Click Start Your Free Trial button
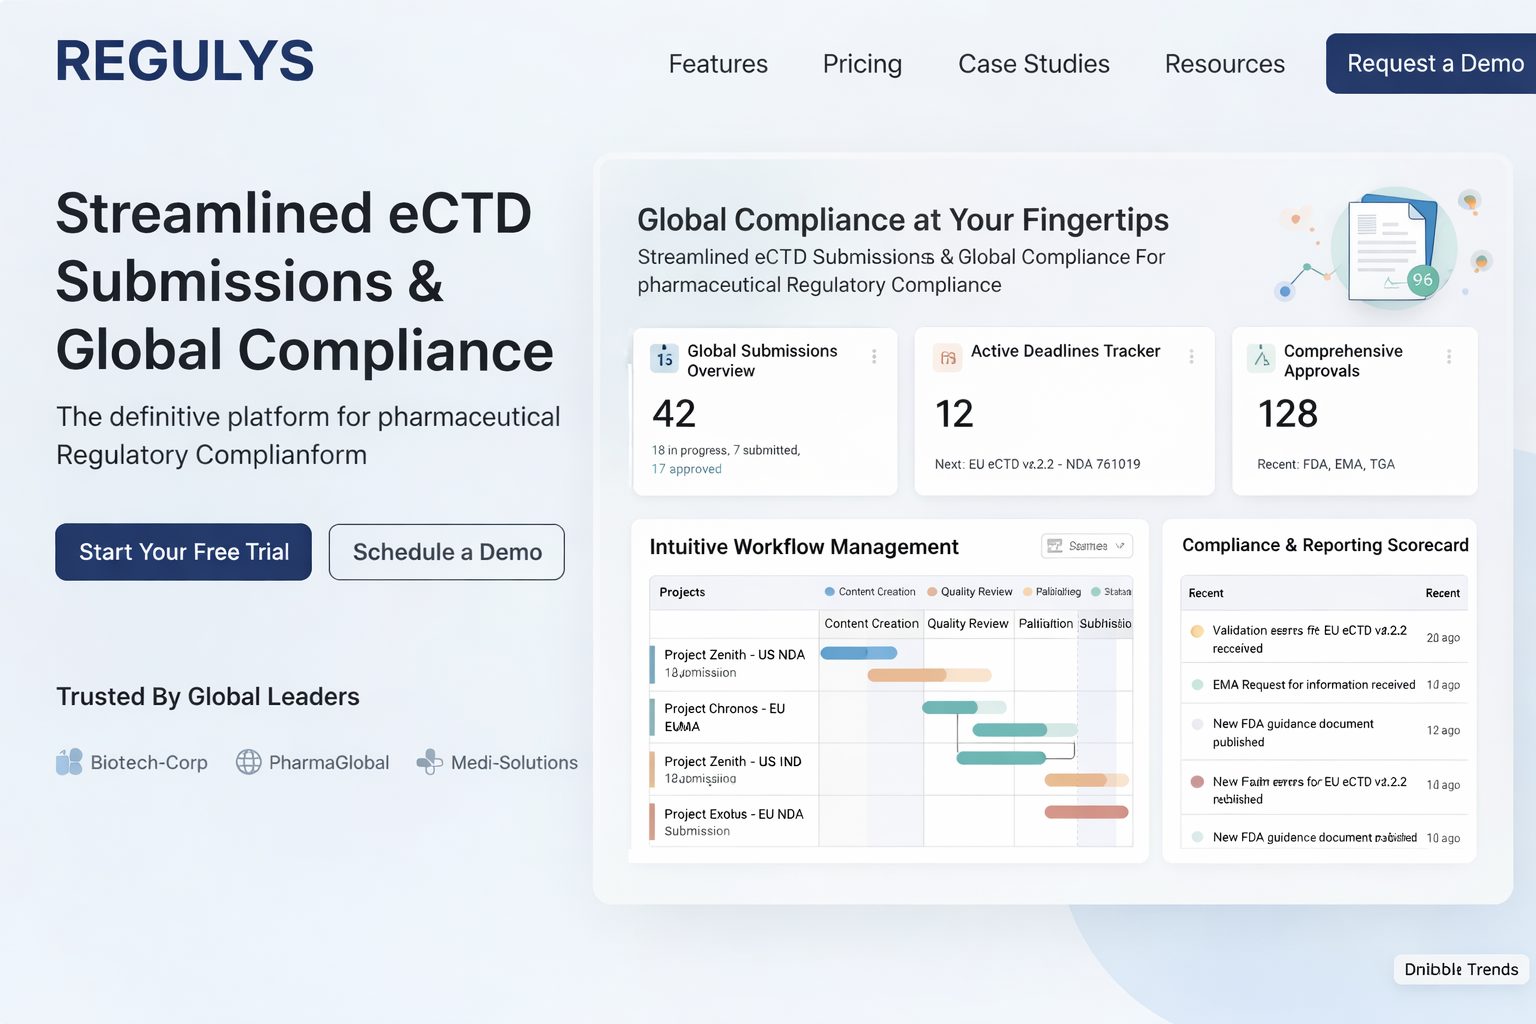This screenshot has width=1536, height=1024. 184,552
